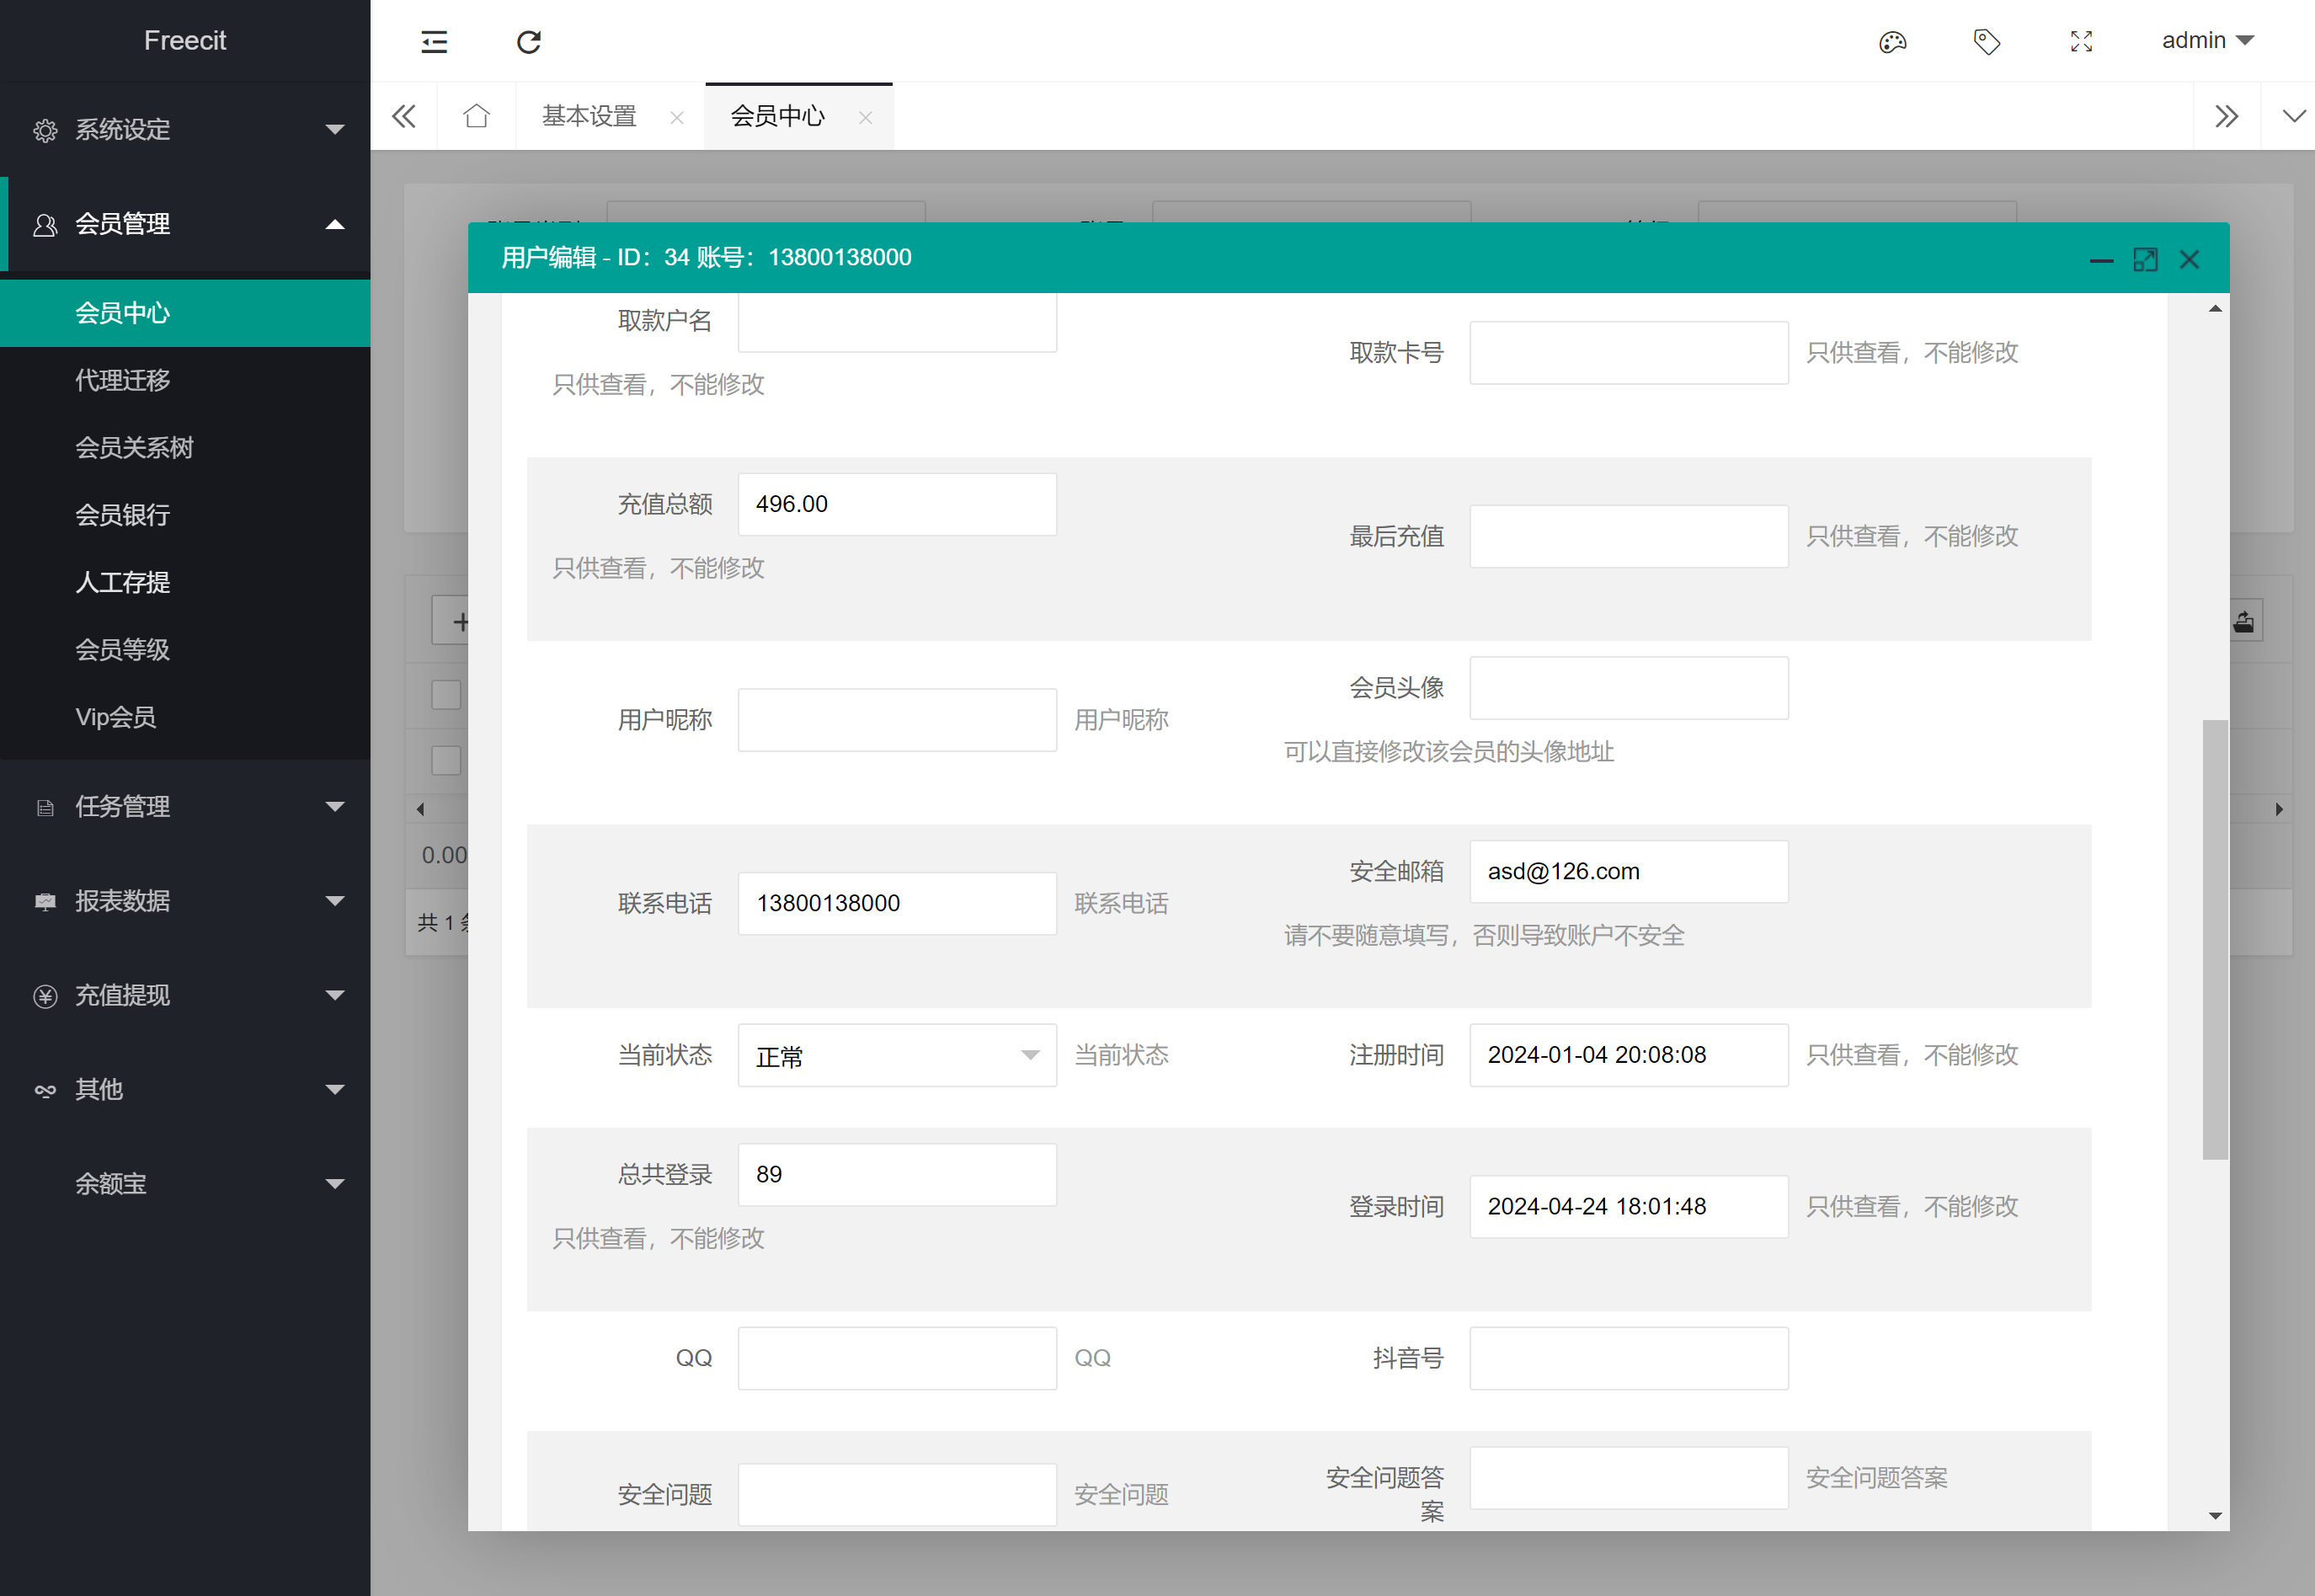2315x1596 pixels.
Task: Collapse 会员管理 sidebar menu
Action: point(185,224)
